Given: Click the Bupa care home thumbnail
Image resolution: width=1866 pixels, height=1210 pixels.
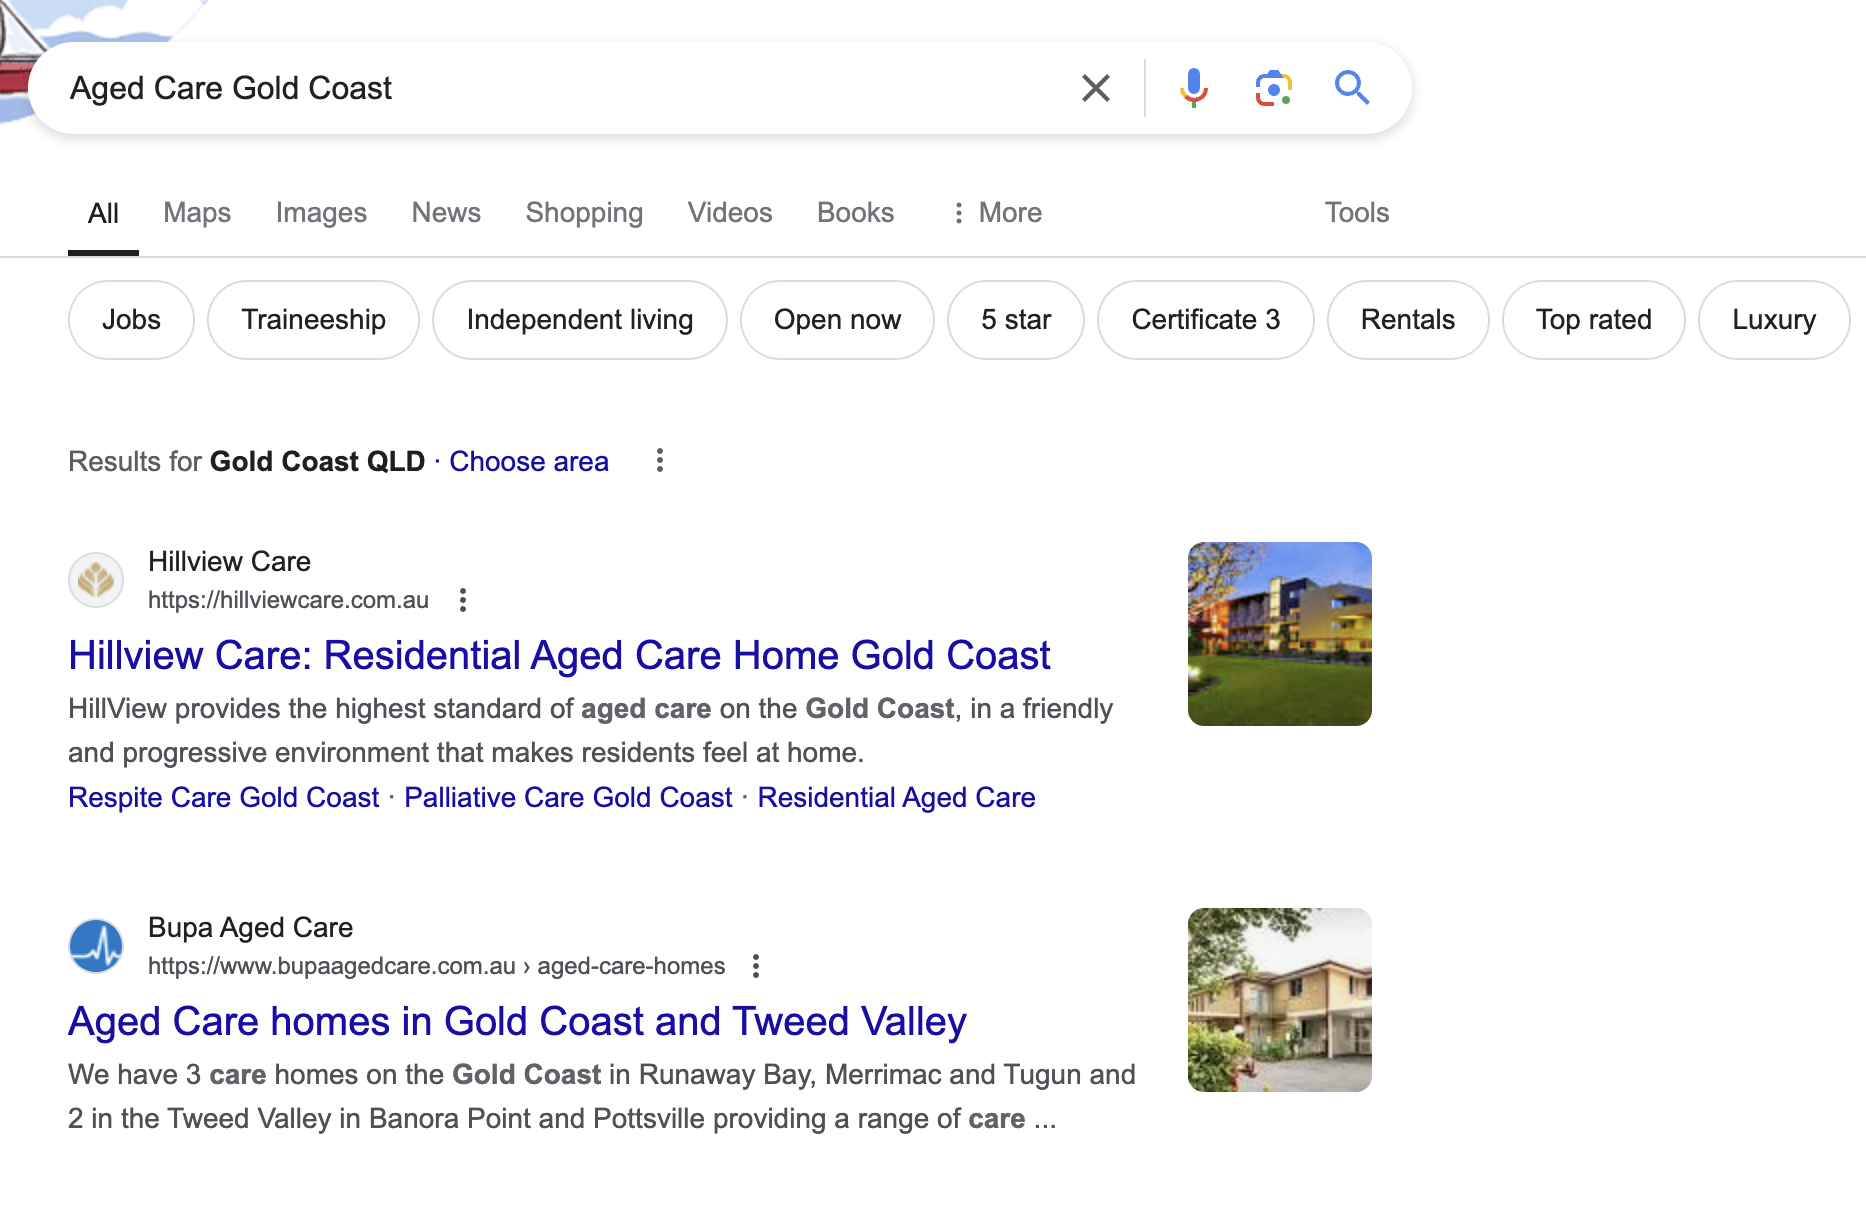Looking at the screenshot, I should coord(1279,1000).
